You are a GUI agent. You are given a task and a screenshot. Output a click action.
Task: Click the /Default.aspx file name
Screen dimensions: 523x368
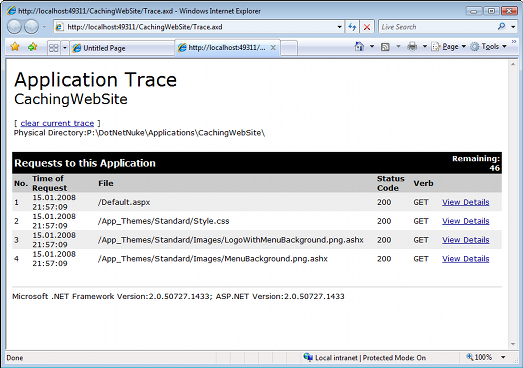pyautogui.click(x=124, y=202)
